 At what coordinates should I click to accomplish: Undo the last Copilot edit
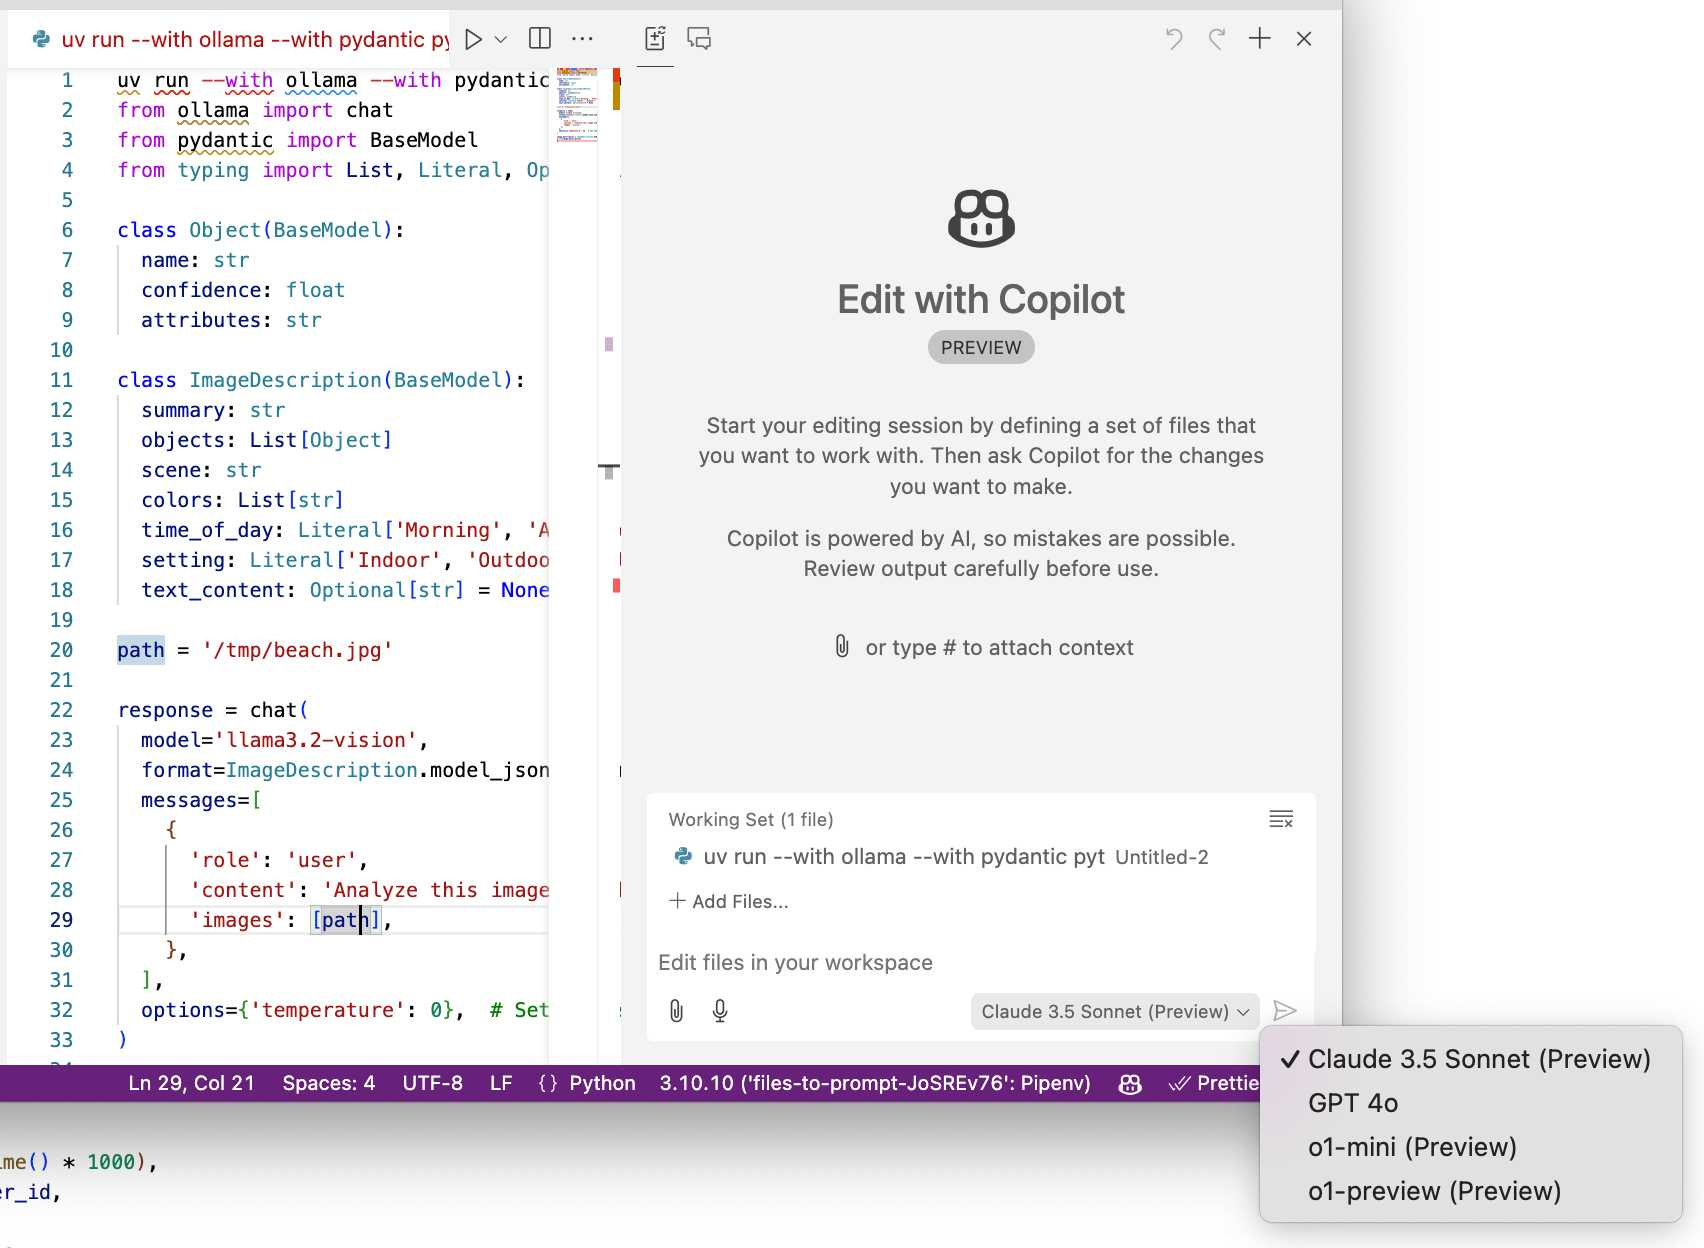[1174, 39]
